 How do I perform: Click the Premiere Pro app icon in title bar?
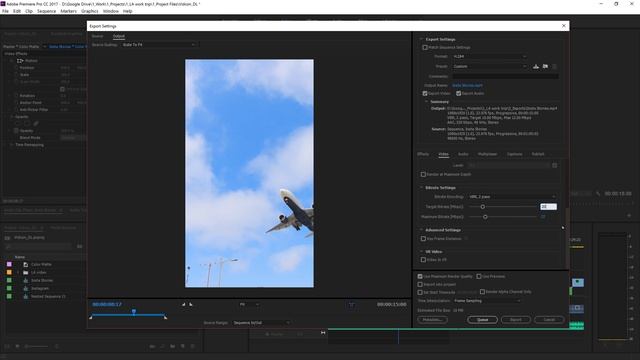tap(3, 4)
